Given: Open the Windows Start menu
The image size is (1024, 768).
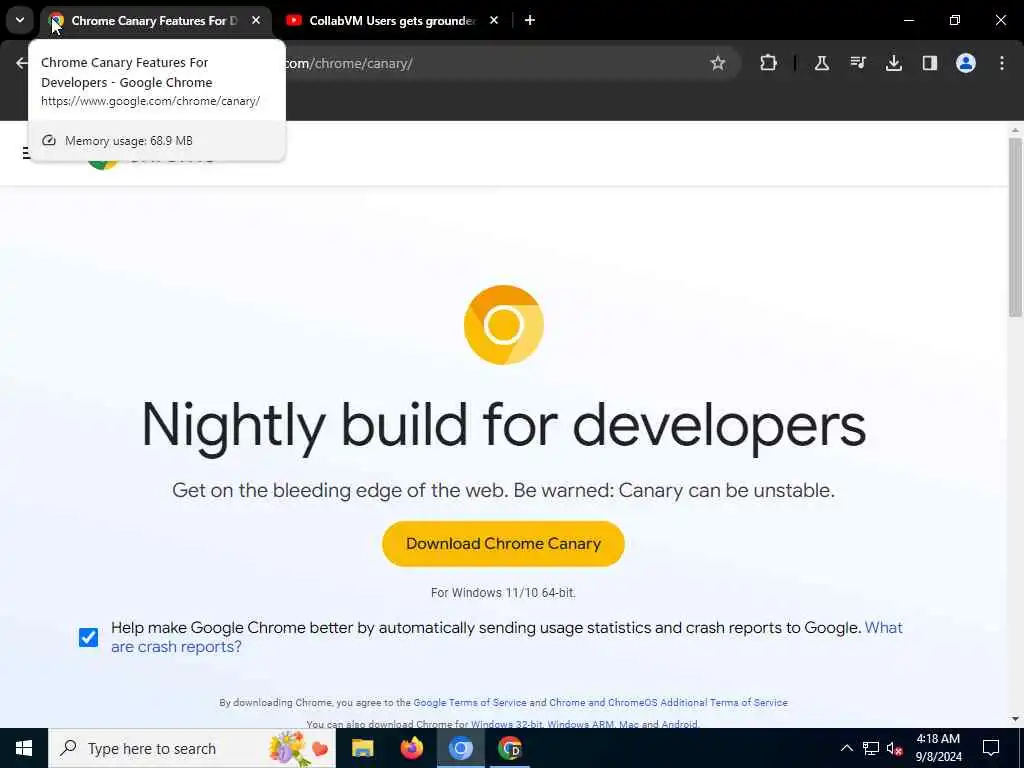Looking at the screenshot, I should tap(24, 748).
